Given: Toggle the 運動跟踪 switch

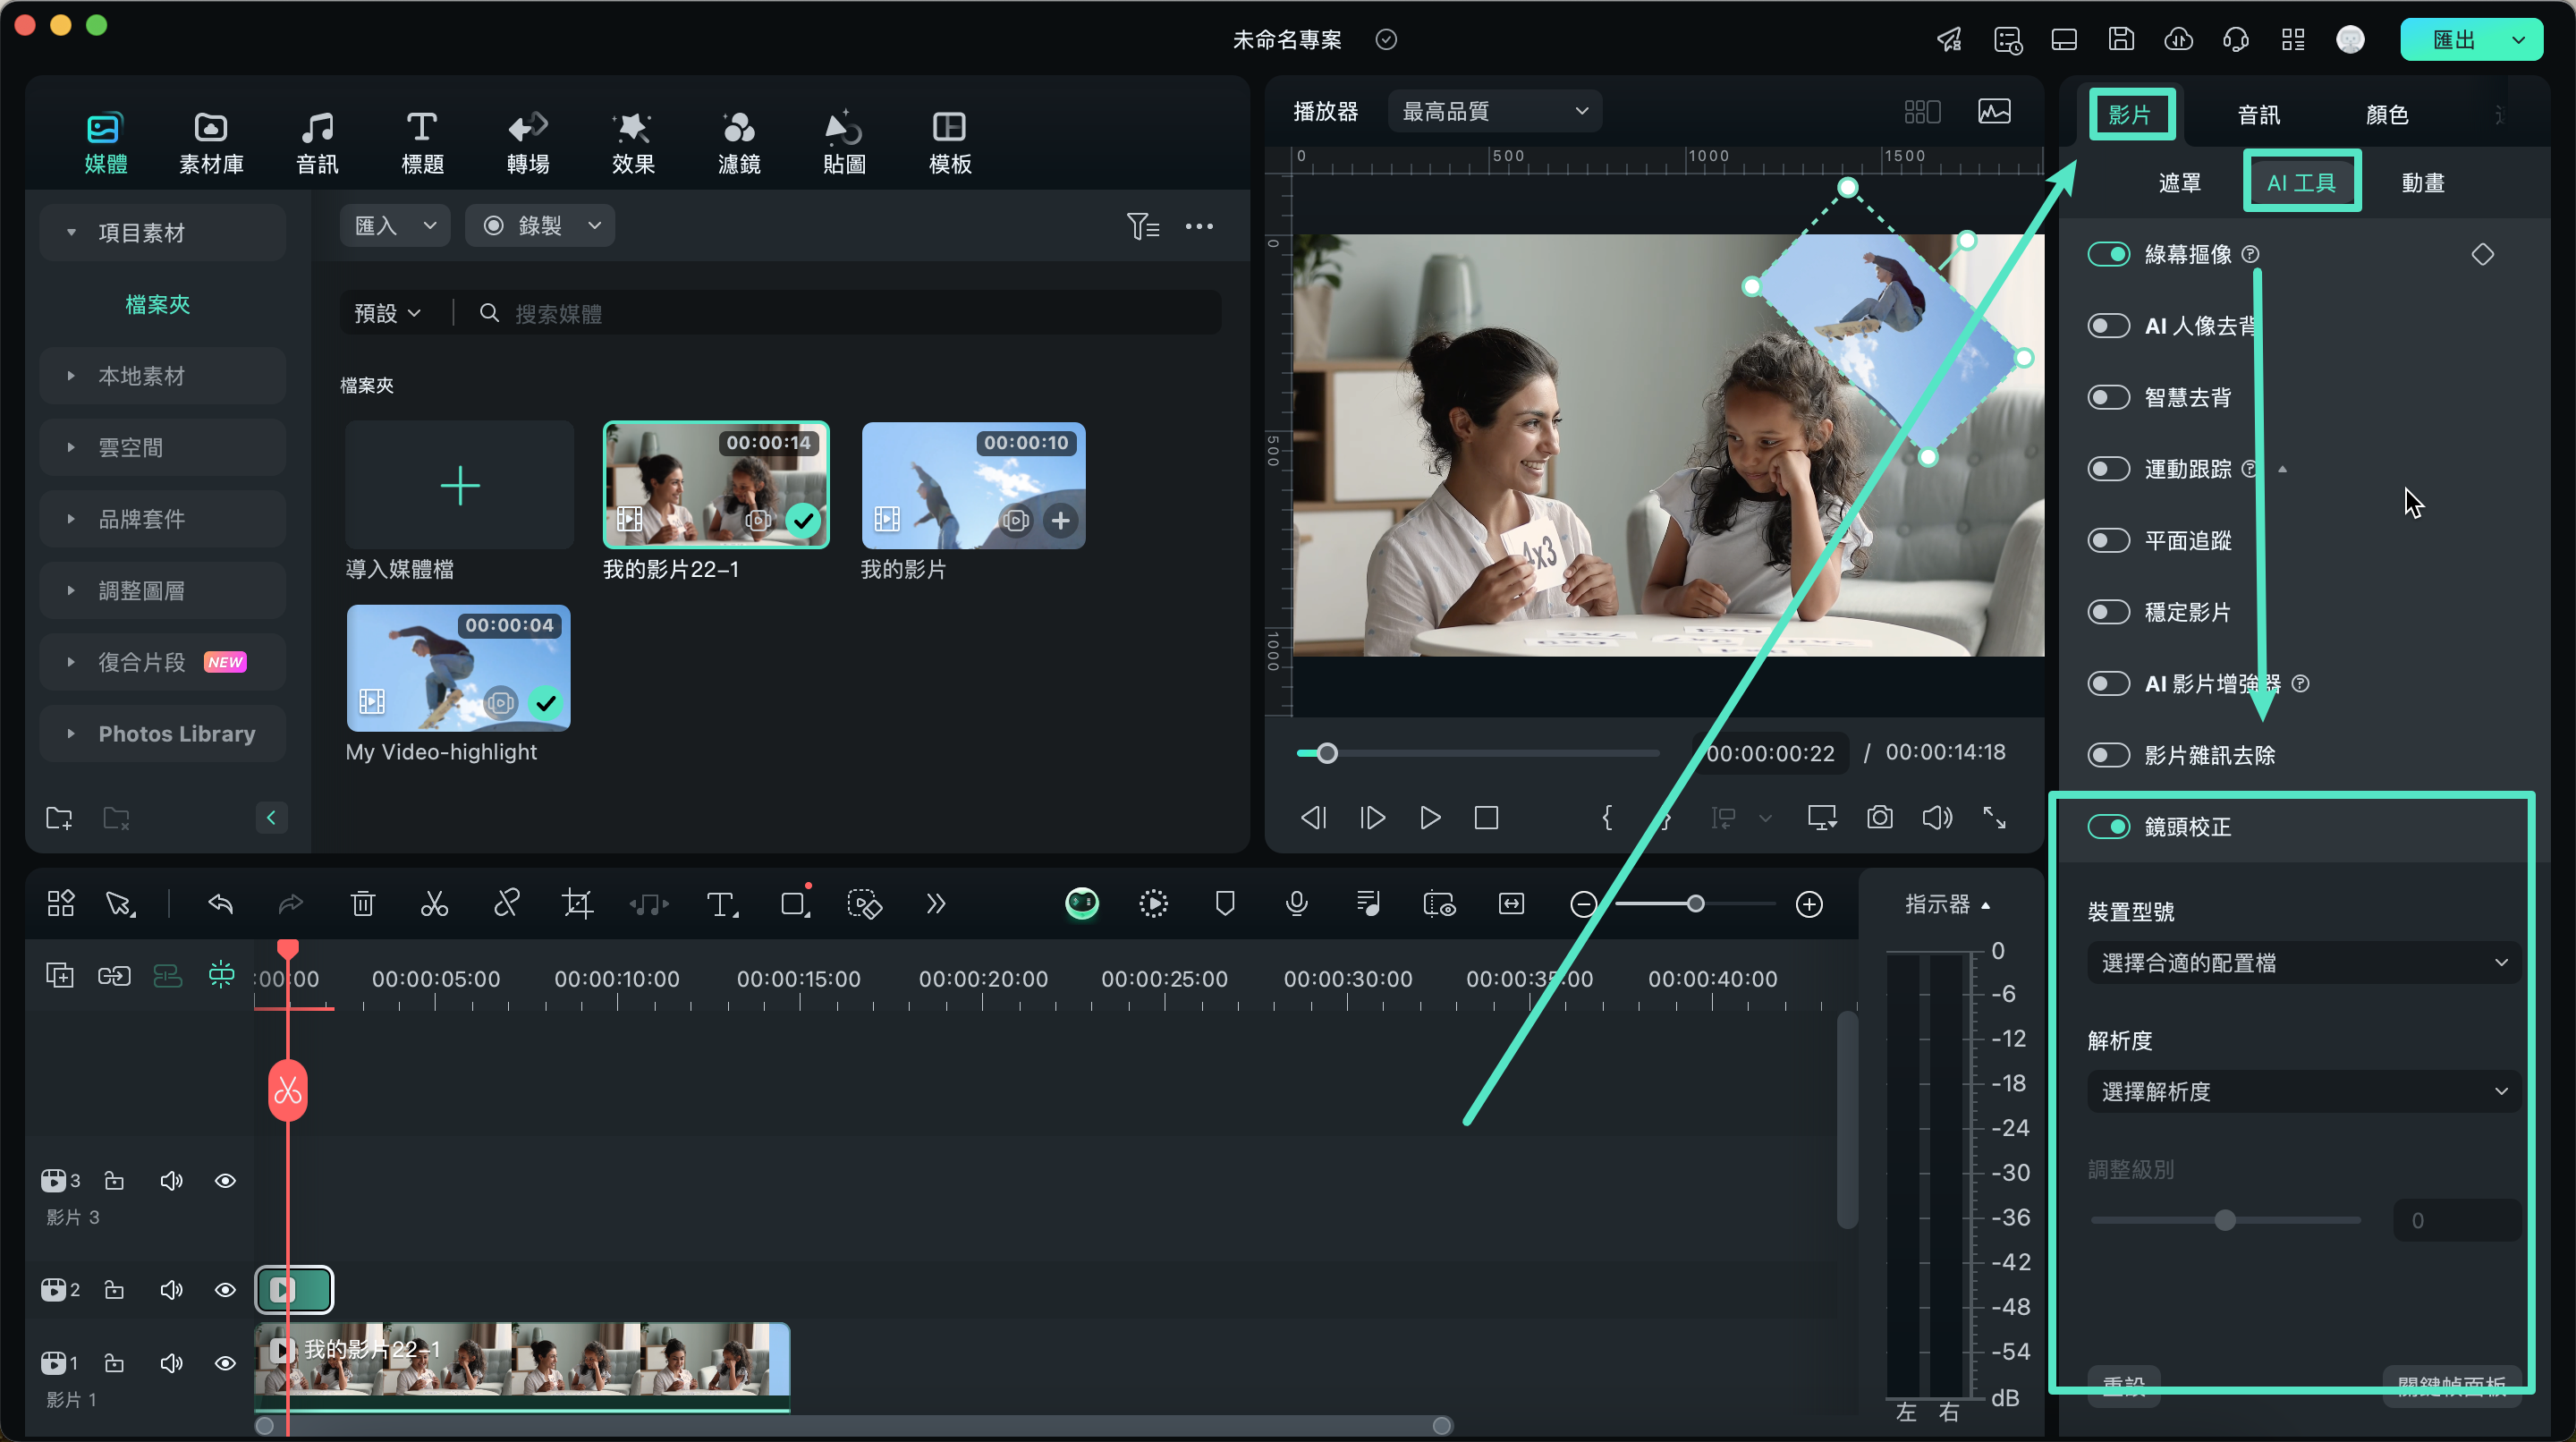Looking at the screenshot, I should point(2108,469).
